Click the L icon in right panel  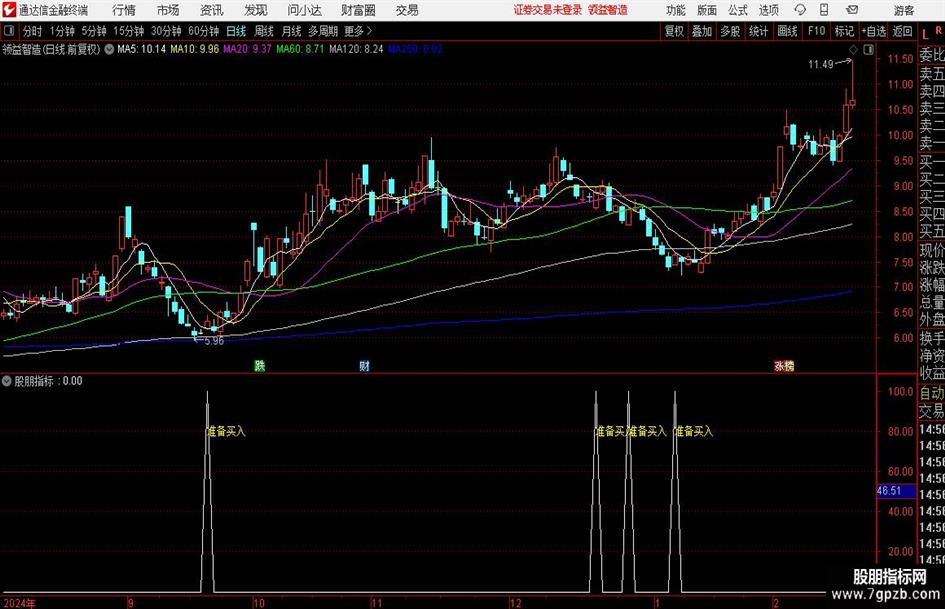(x=925, y=34)
